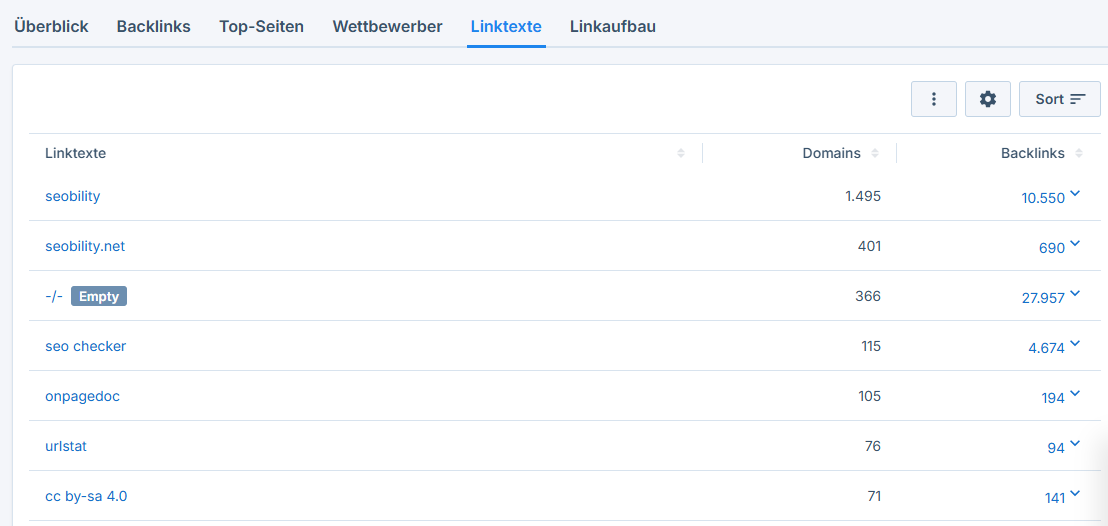Open table settings gear icon
1108x526 pixels.
click(987, 99)
